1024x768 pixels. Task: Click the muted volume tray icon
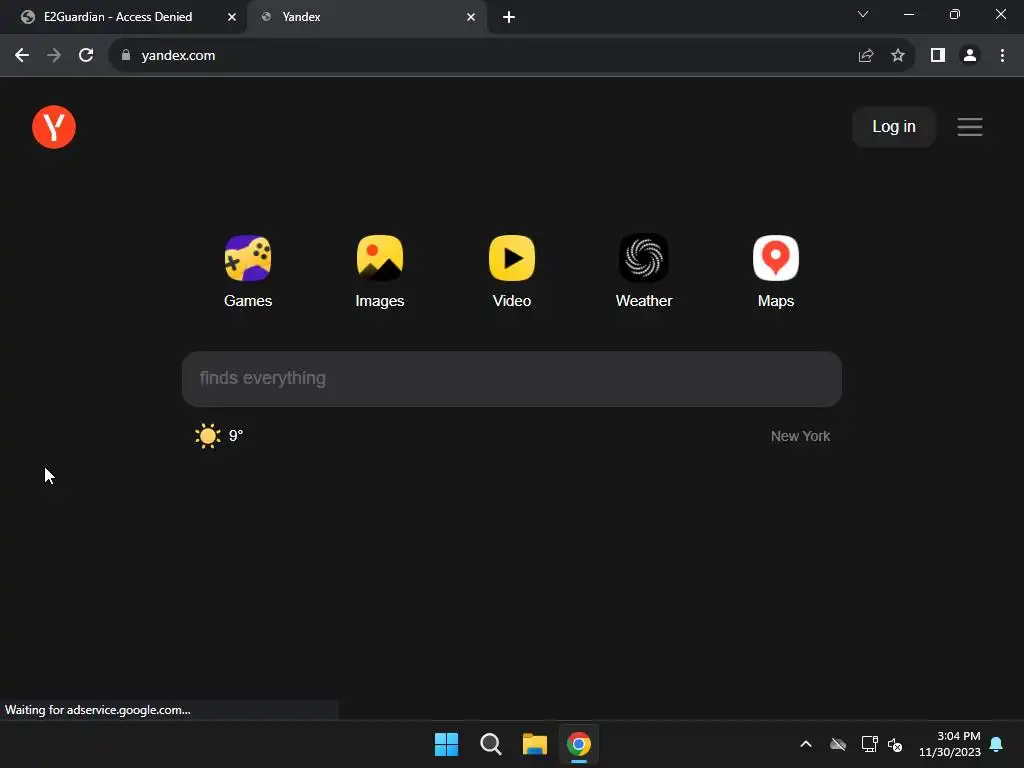click(895, 744)
